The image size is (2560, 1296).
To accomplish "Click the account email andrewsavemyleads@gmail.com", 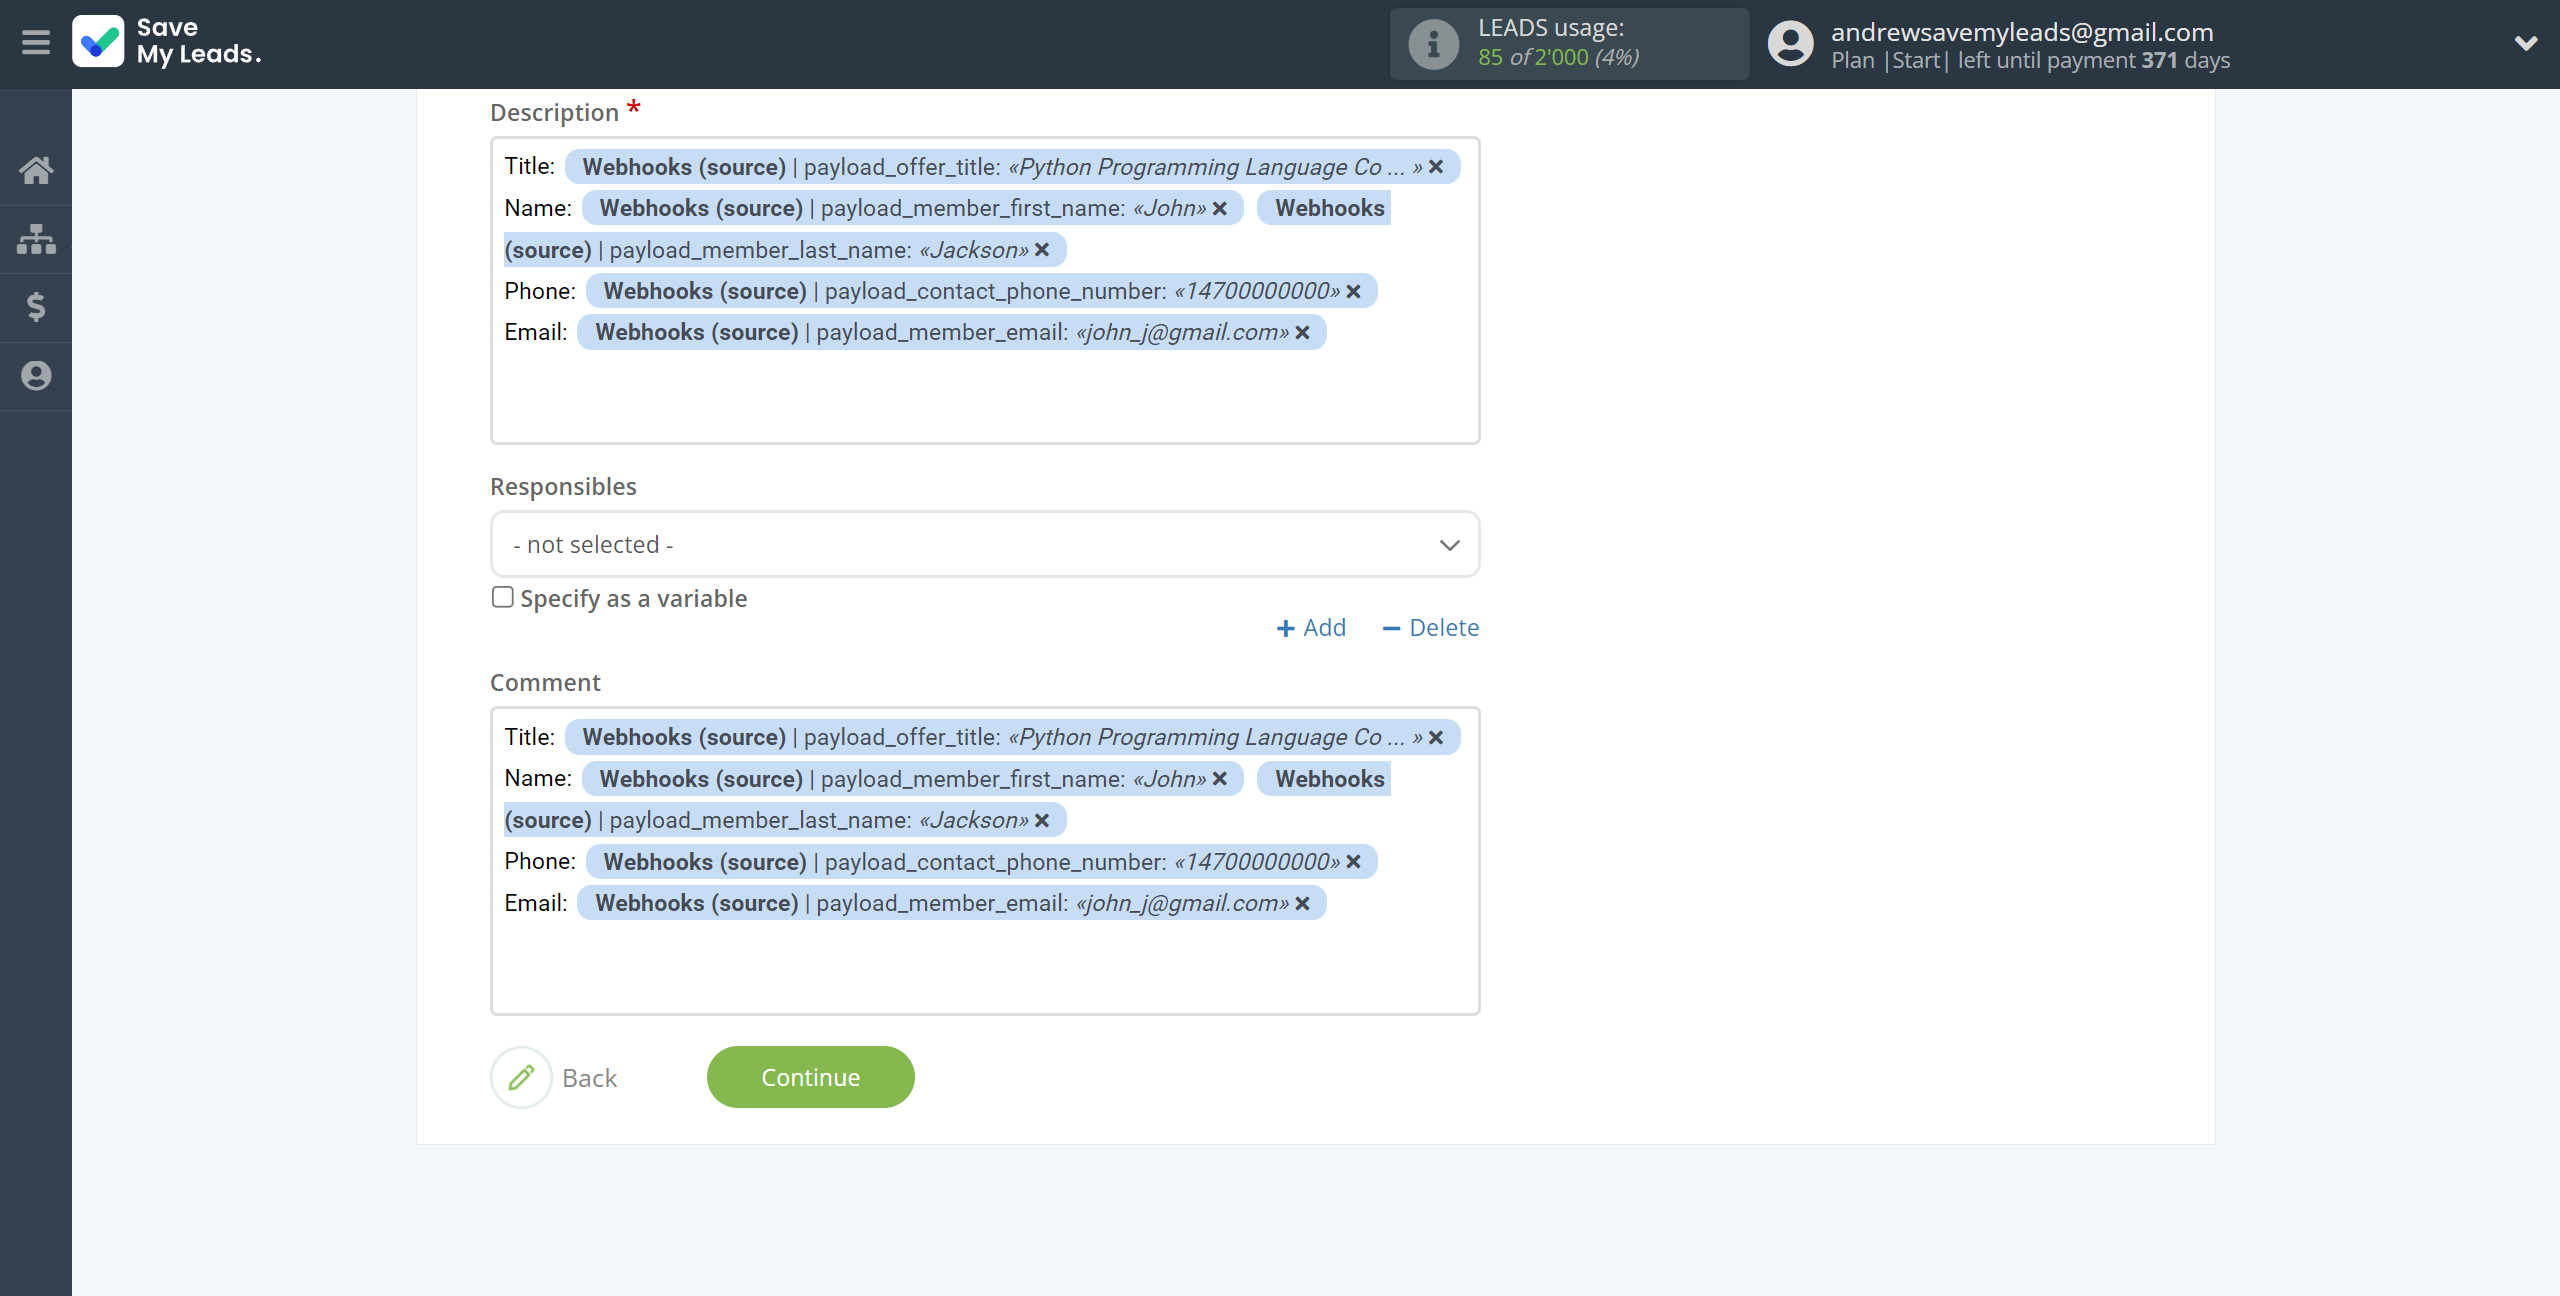I will click(2021, 31).
